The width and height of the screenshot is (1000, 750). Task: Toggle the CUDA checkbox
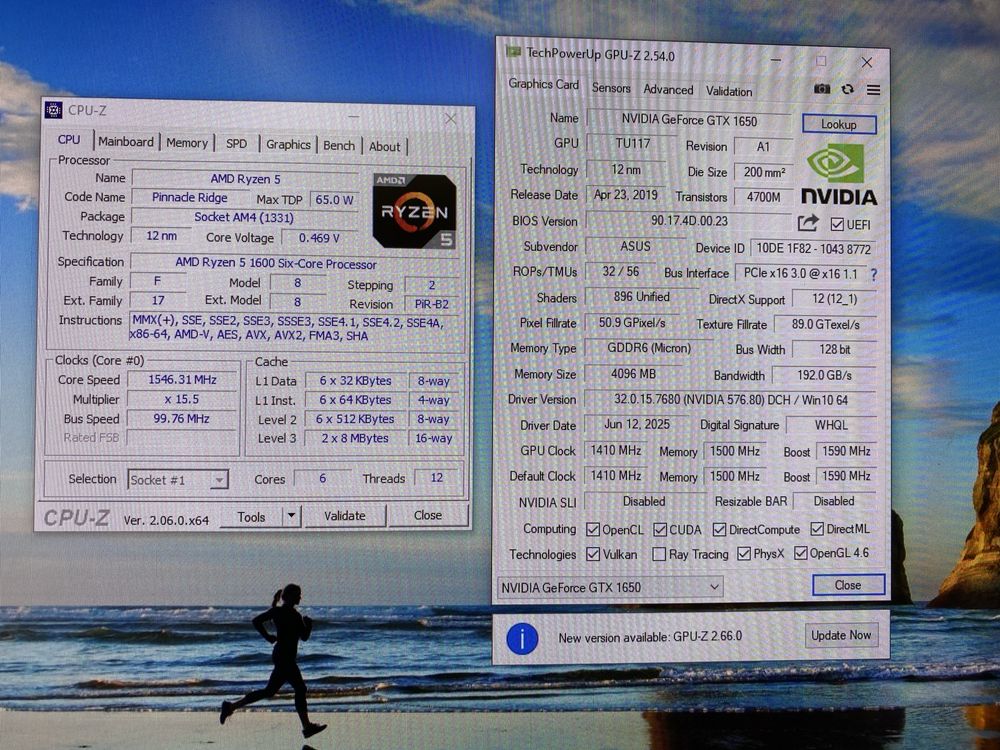660,529
